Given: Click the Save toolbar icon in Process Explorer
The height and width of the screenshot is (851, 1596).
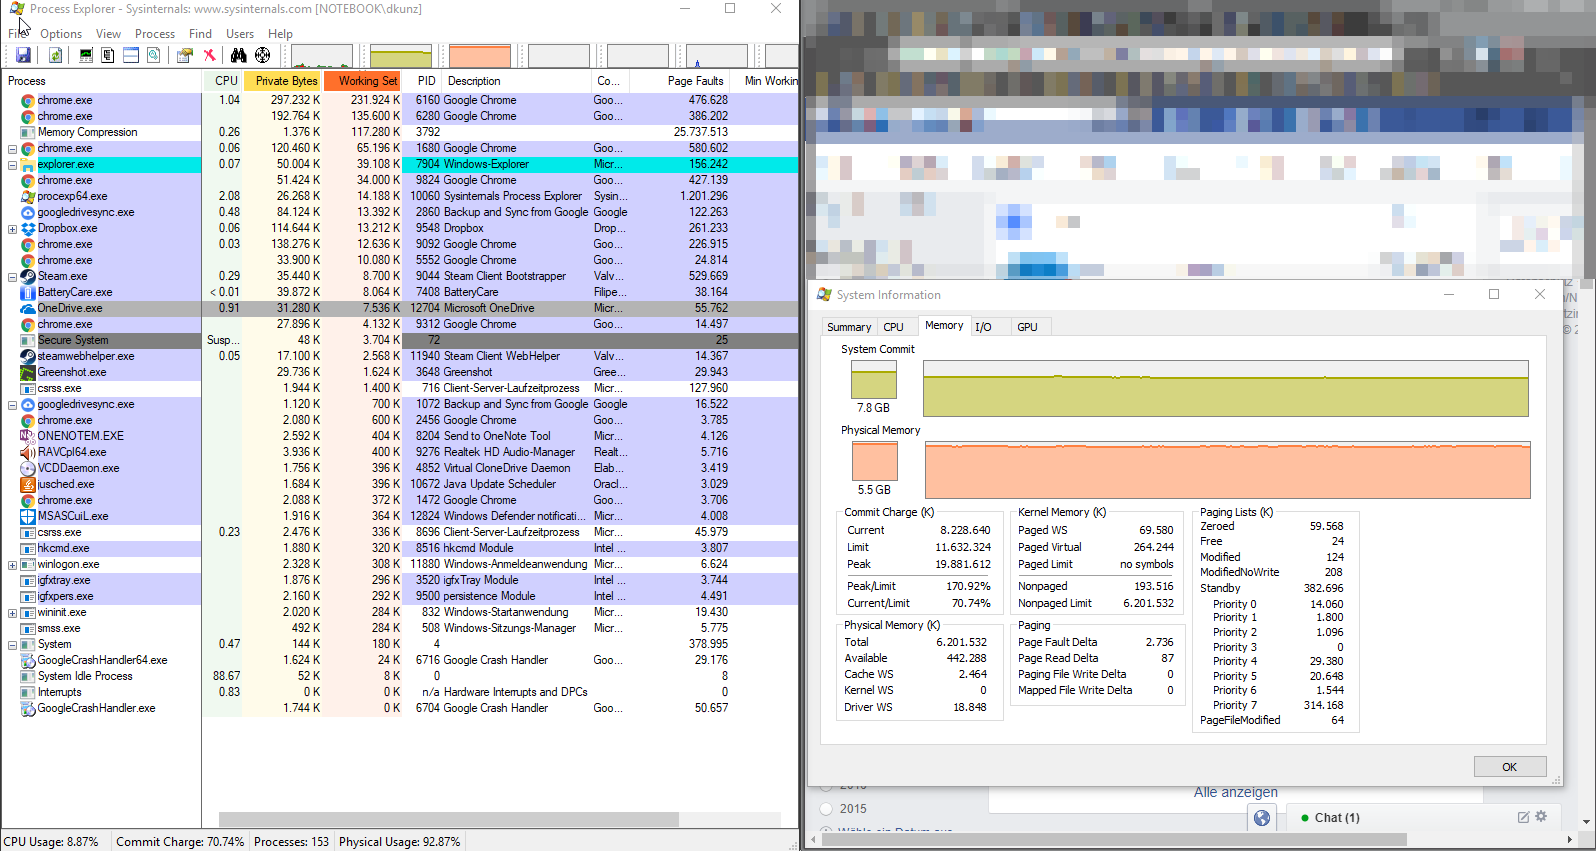Looking at the screenshot, I should [x=23, y=56].
